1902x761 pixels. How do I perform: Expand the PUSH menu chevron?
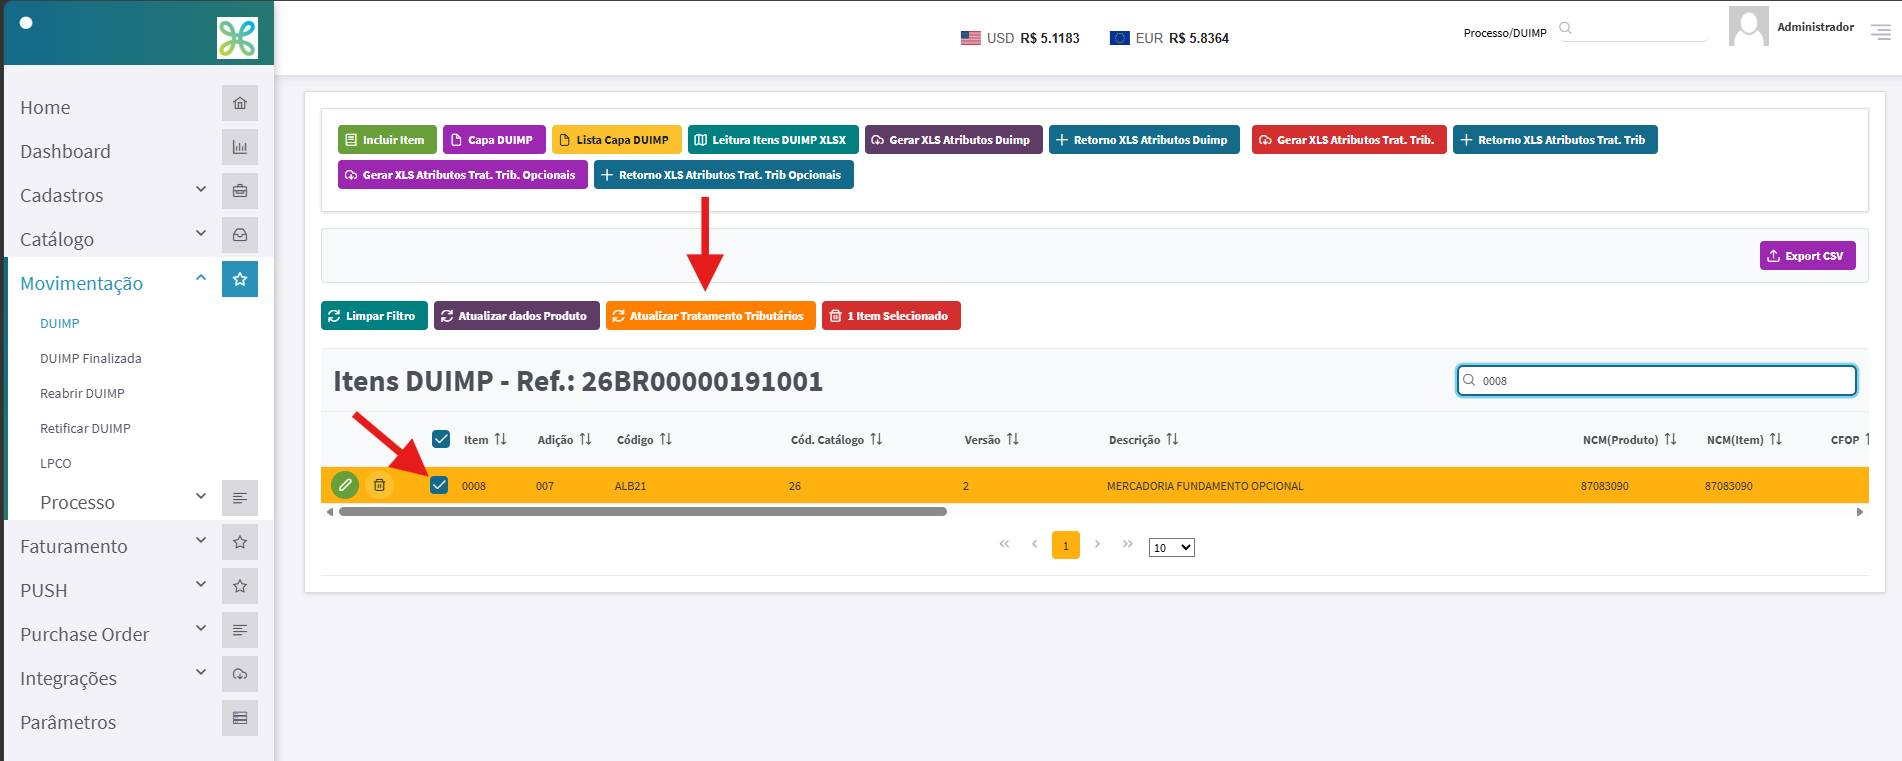201,584
